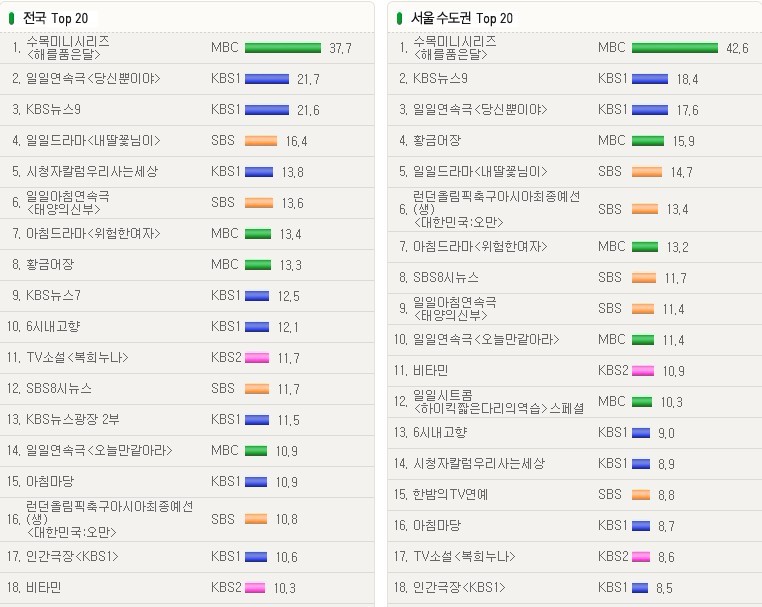
Task: Click the MBC channel label beside rating 10.3
Action: [611, 401]
